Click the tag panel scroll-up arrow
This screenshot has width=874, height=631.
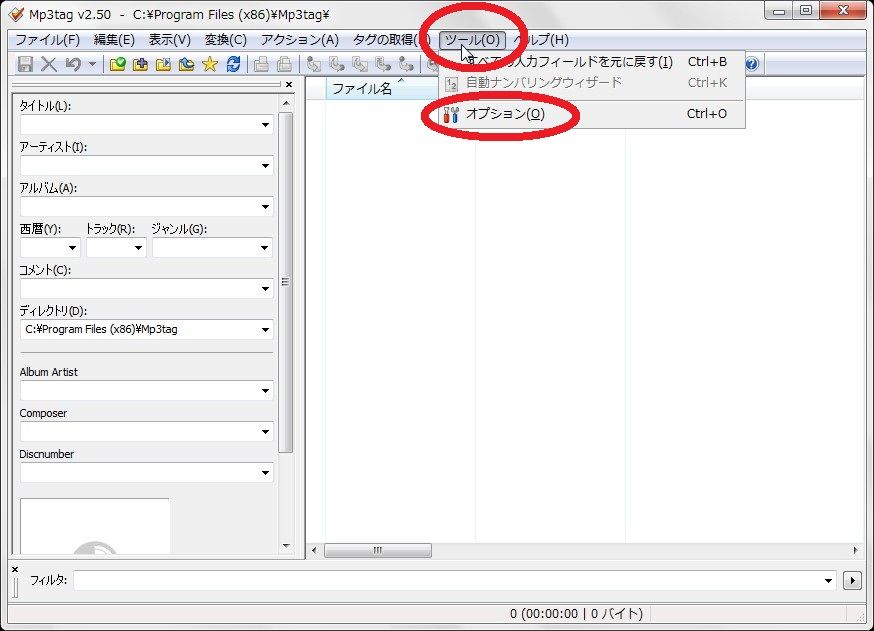pos(286,103)
